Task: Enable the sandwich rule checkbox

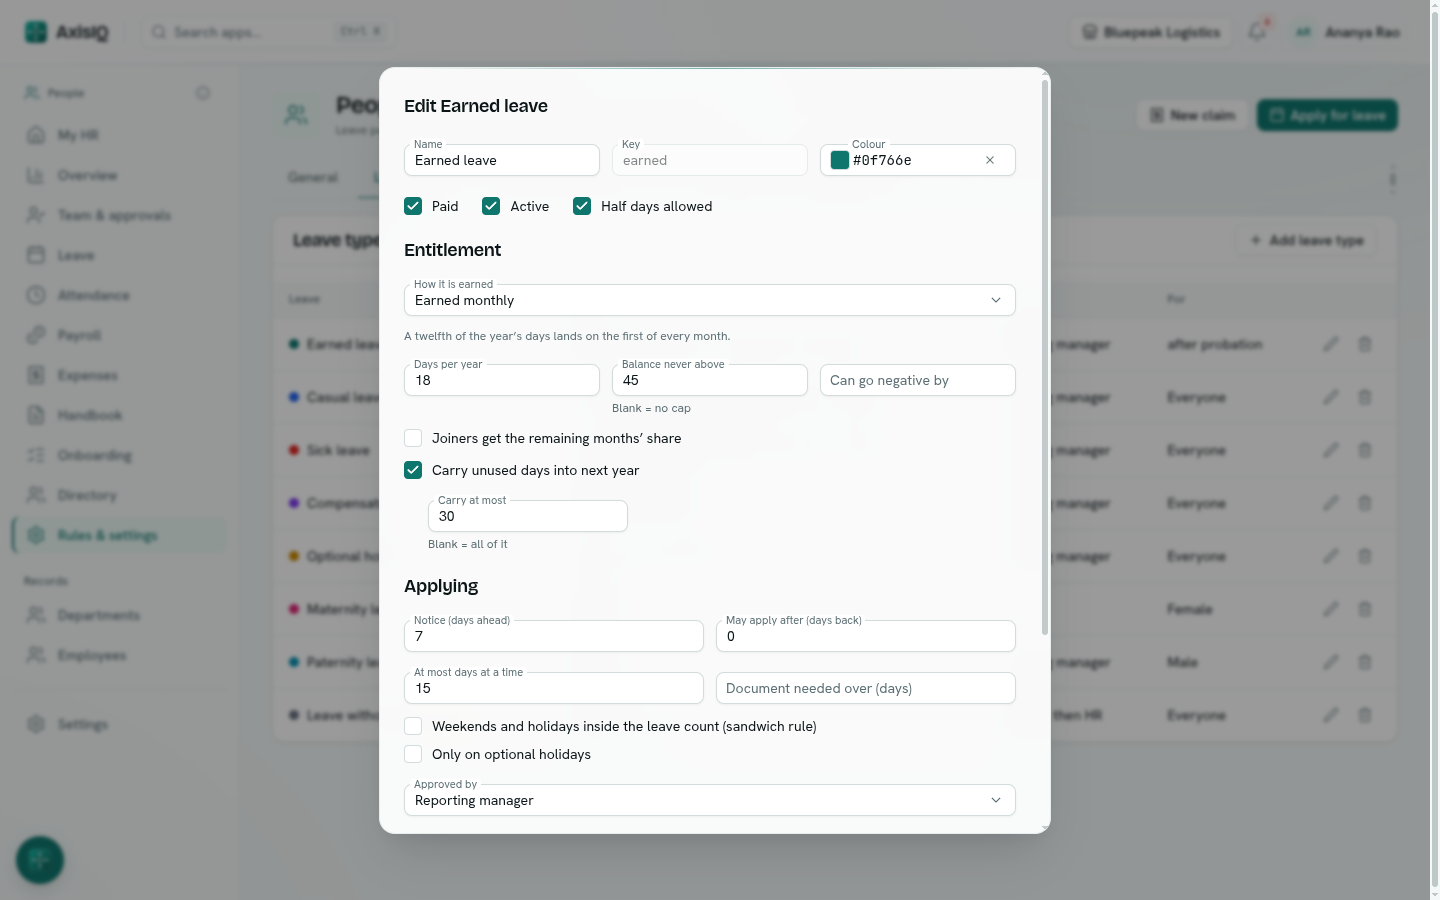Action: (413, 726)
